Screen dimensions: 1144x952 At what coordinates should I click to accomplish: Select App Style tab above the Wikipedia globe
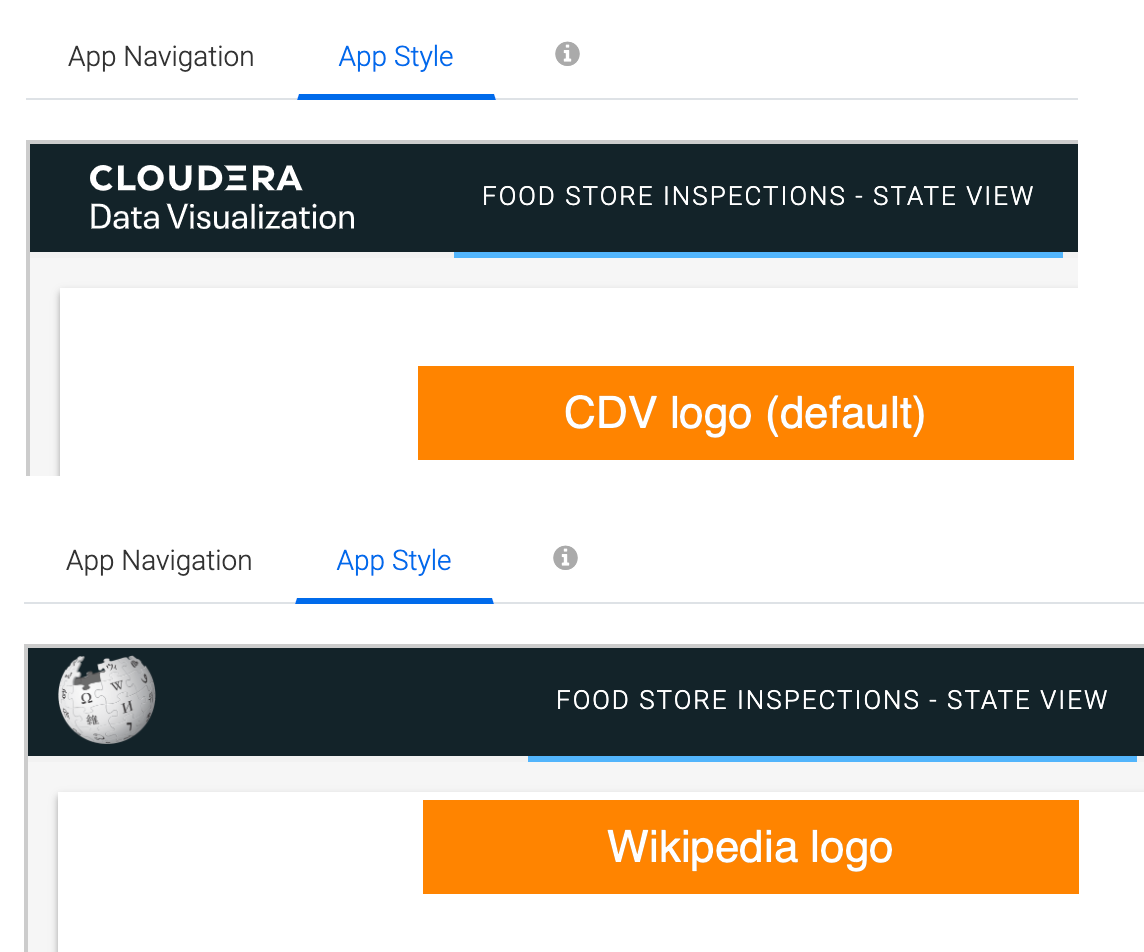point(394,561)
